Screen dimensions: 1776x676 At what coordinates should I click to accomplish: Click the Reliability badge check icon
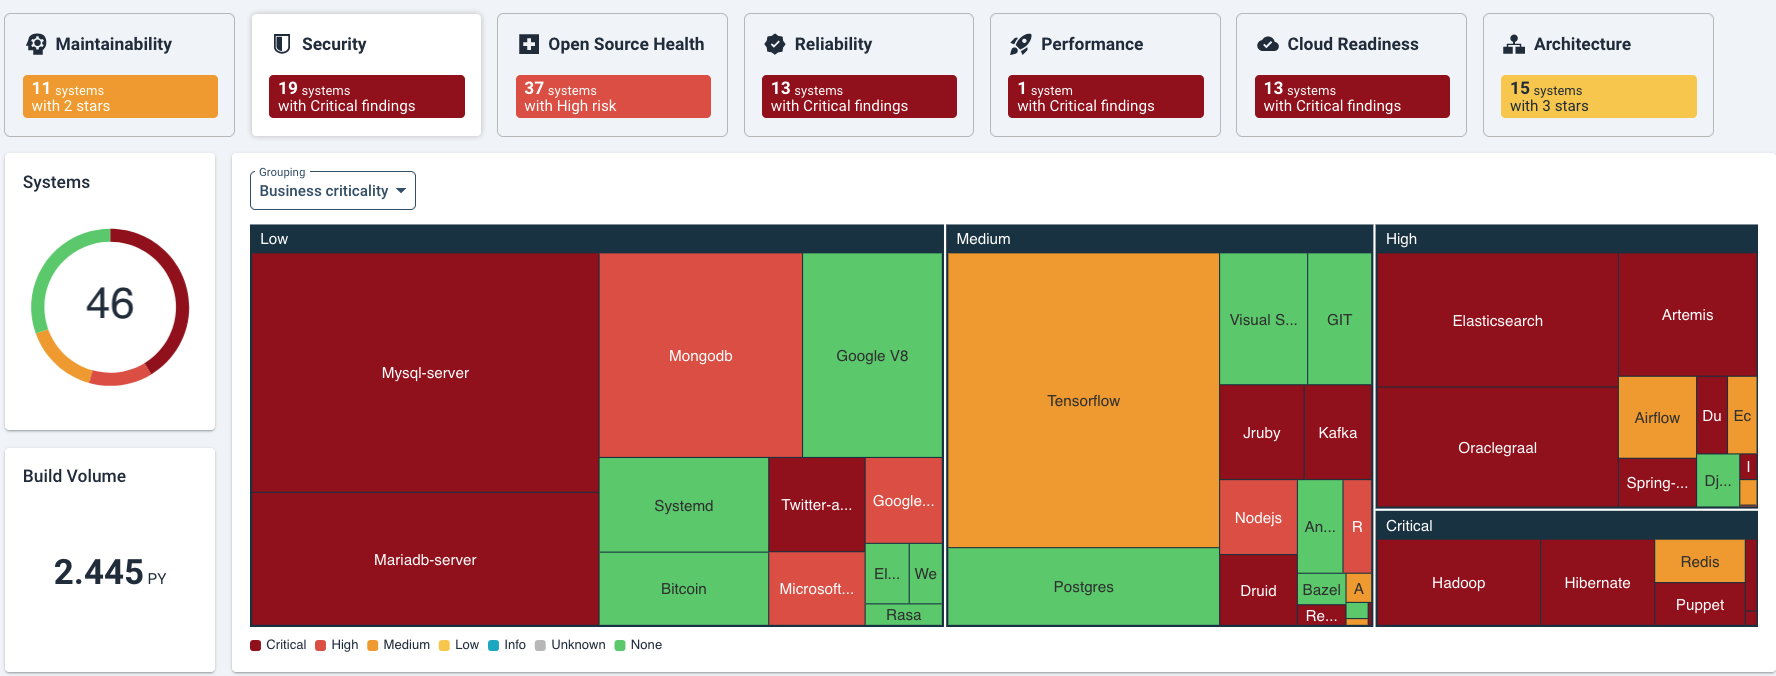pos(775,44)
